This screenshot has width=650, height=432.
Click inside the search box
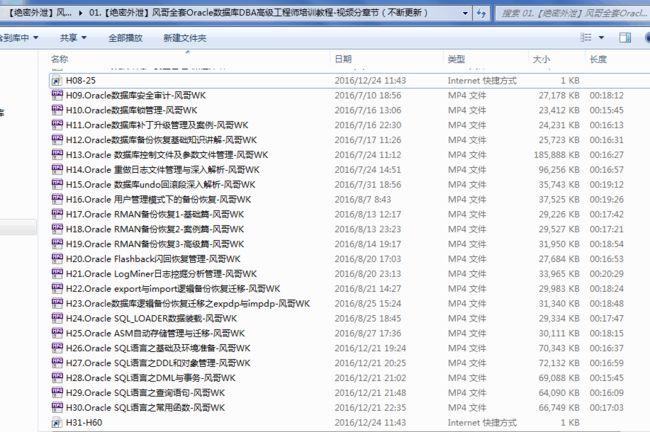(573, 13)
